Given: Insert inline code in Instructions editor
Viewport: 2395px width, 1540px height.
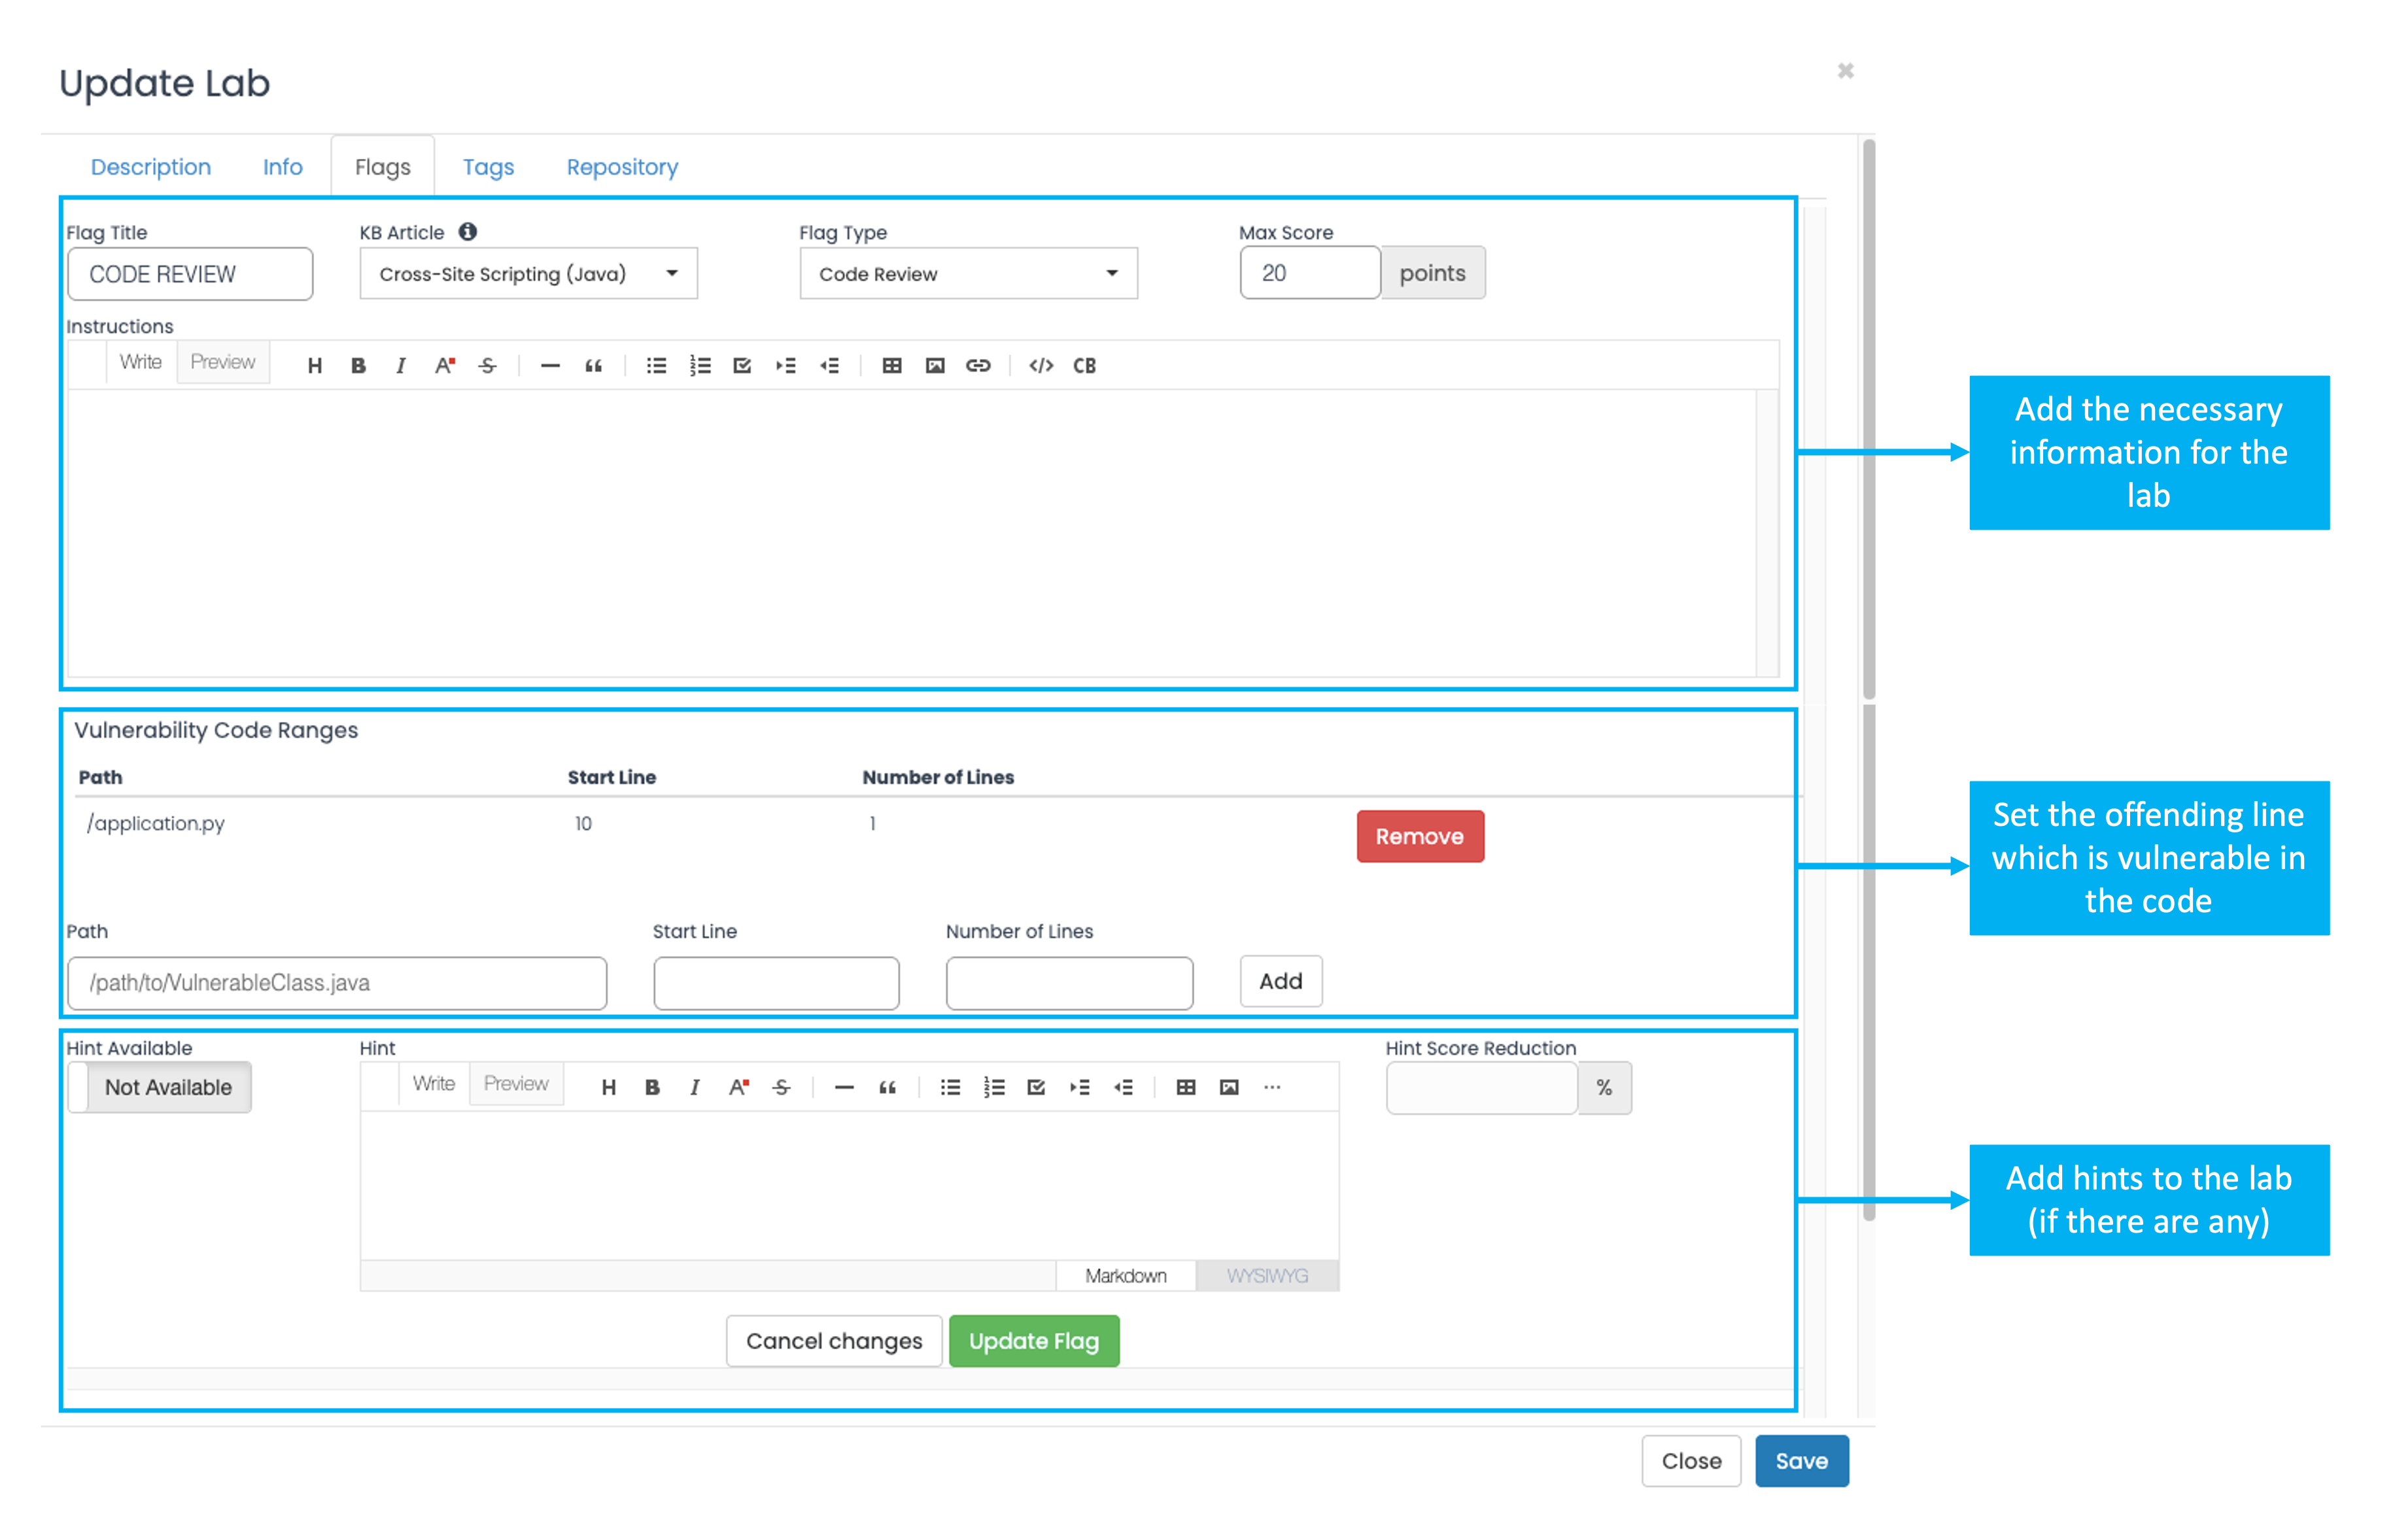Looking at the screenshot, I should click(x=1040, y=366).
